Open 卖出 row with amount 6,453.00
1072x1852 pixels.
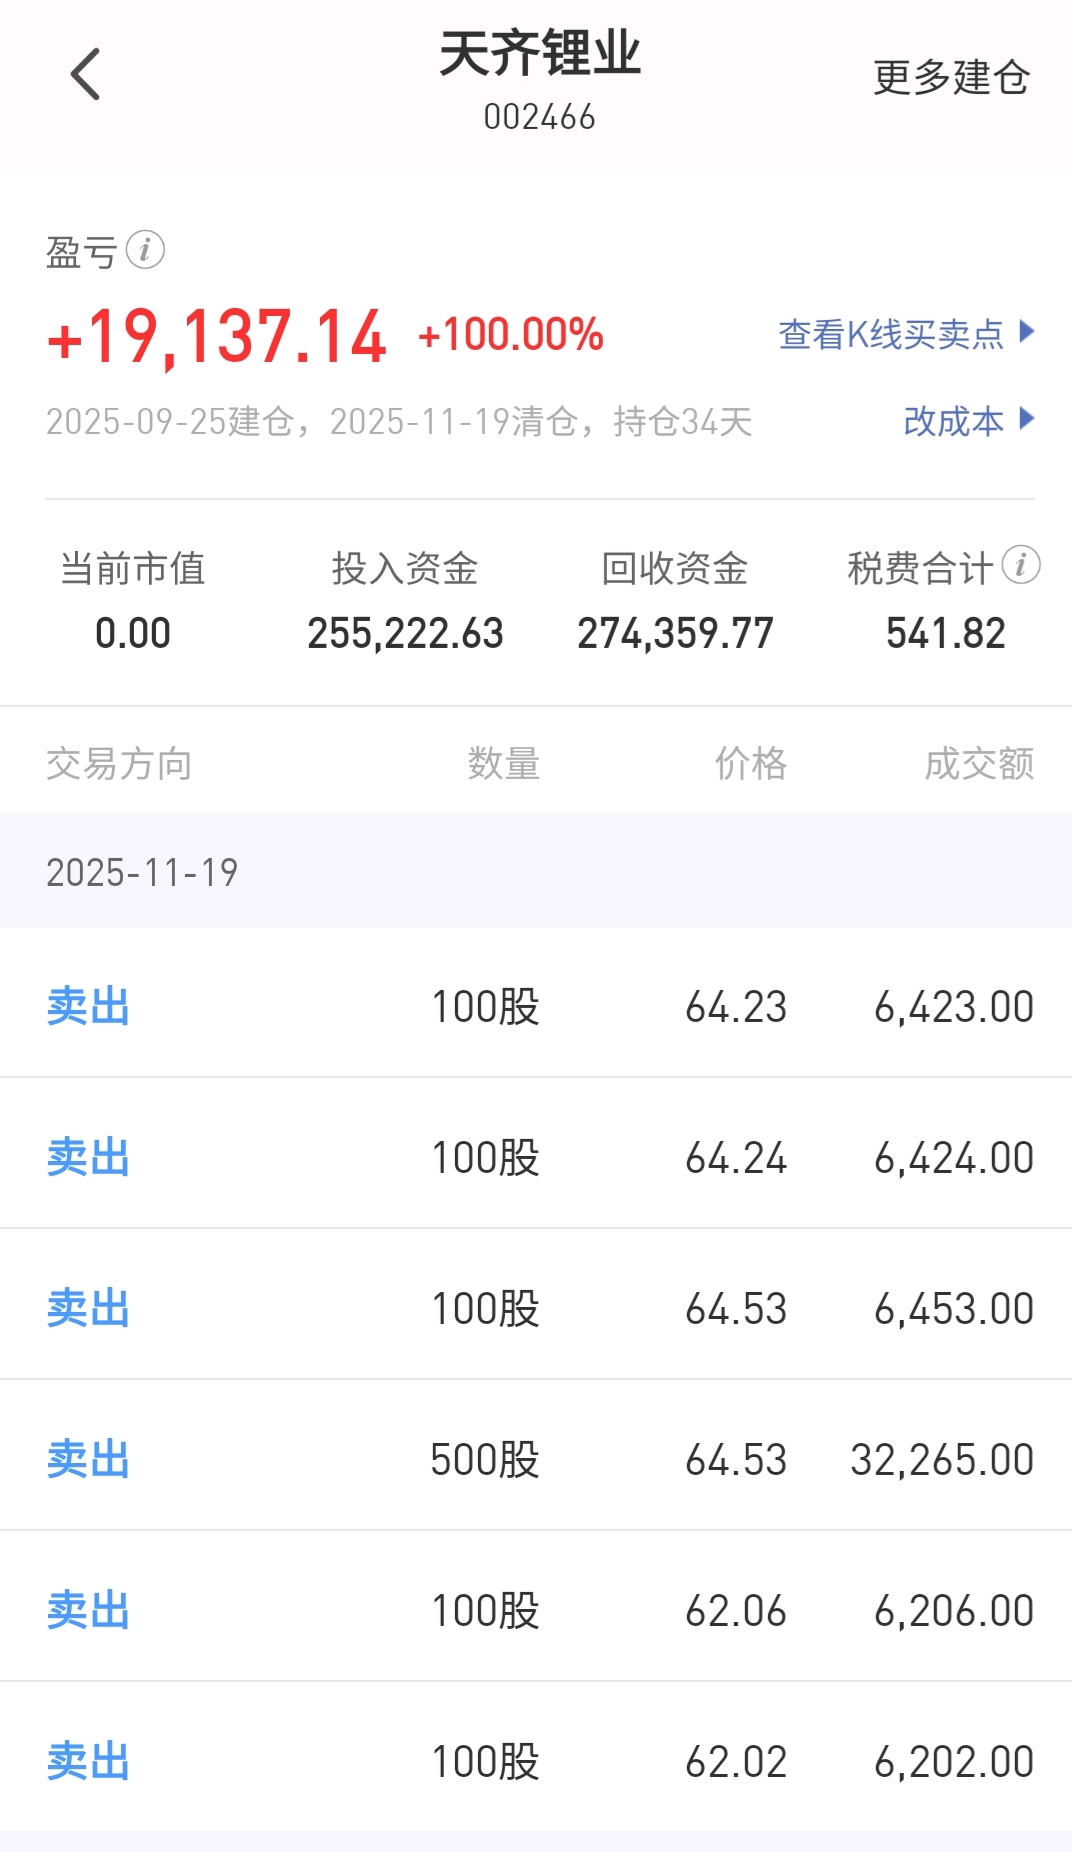point(536,1305)
